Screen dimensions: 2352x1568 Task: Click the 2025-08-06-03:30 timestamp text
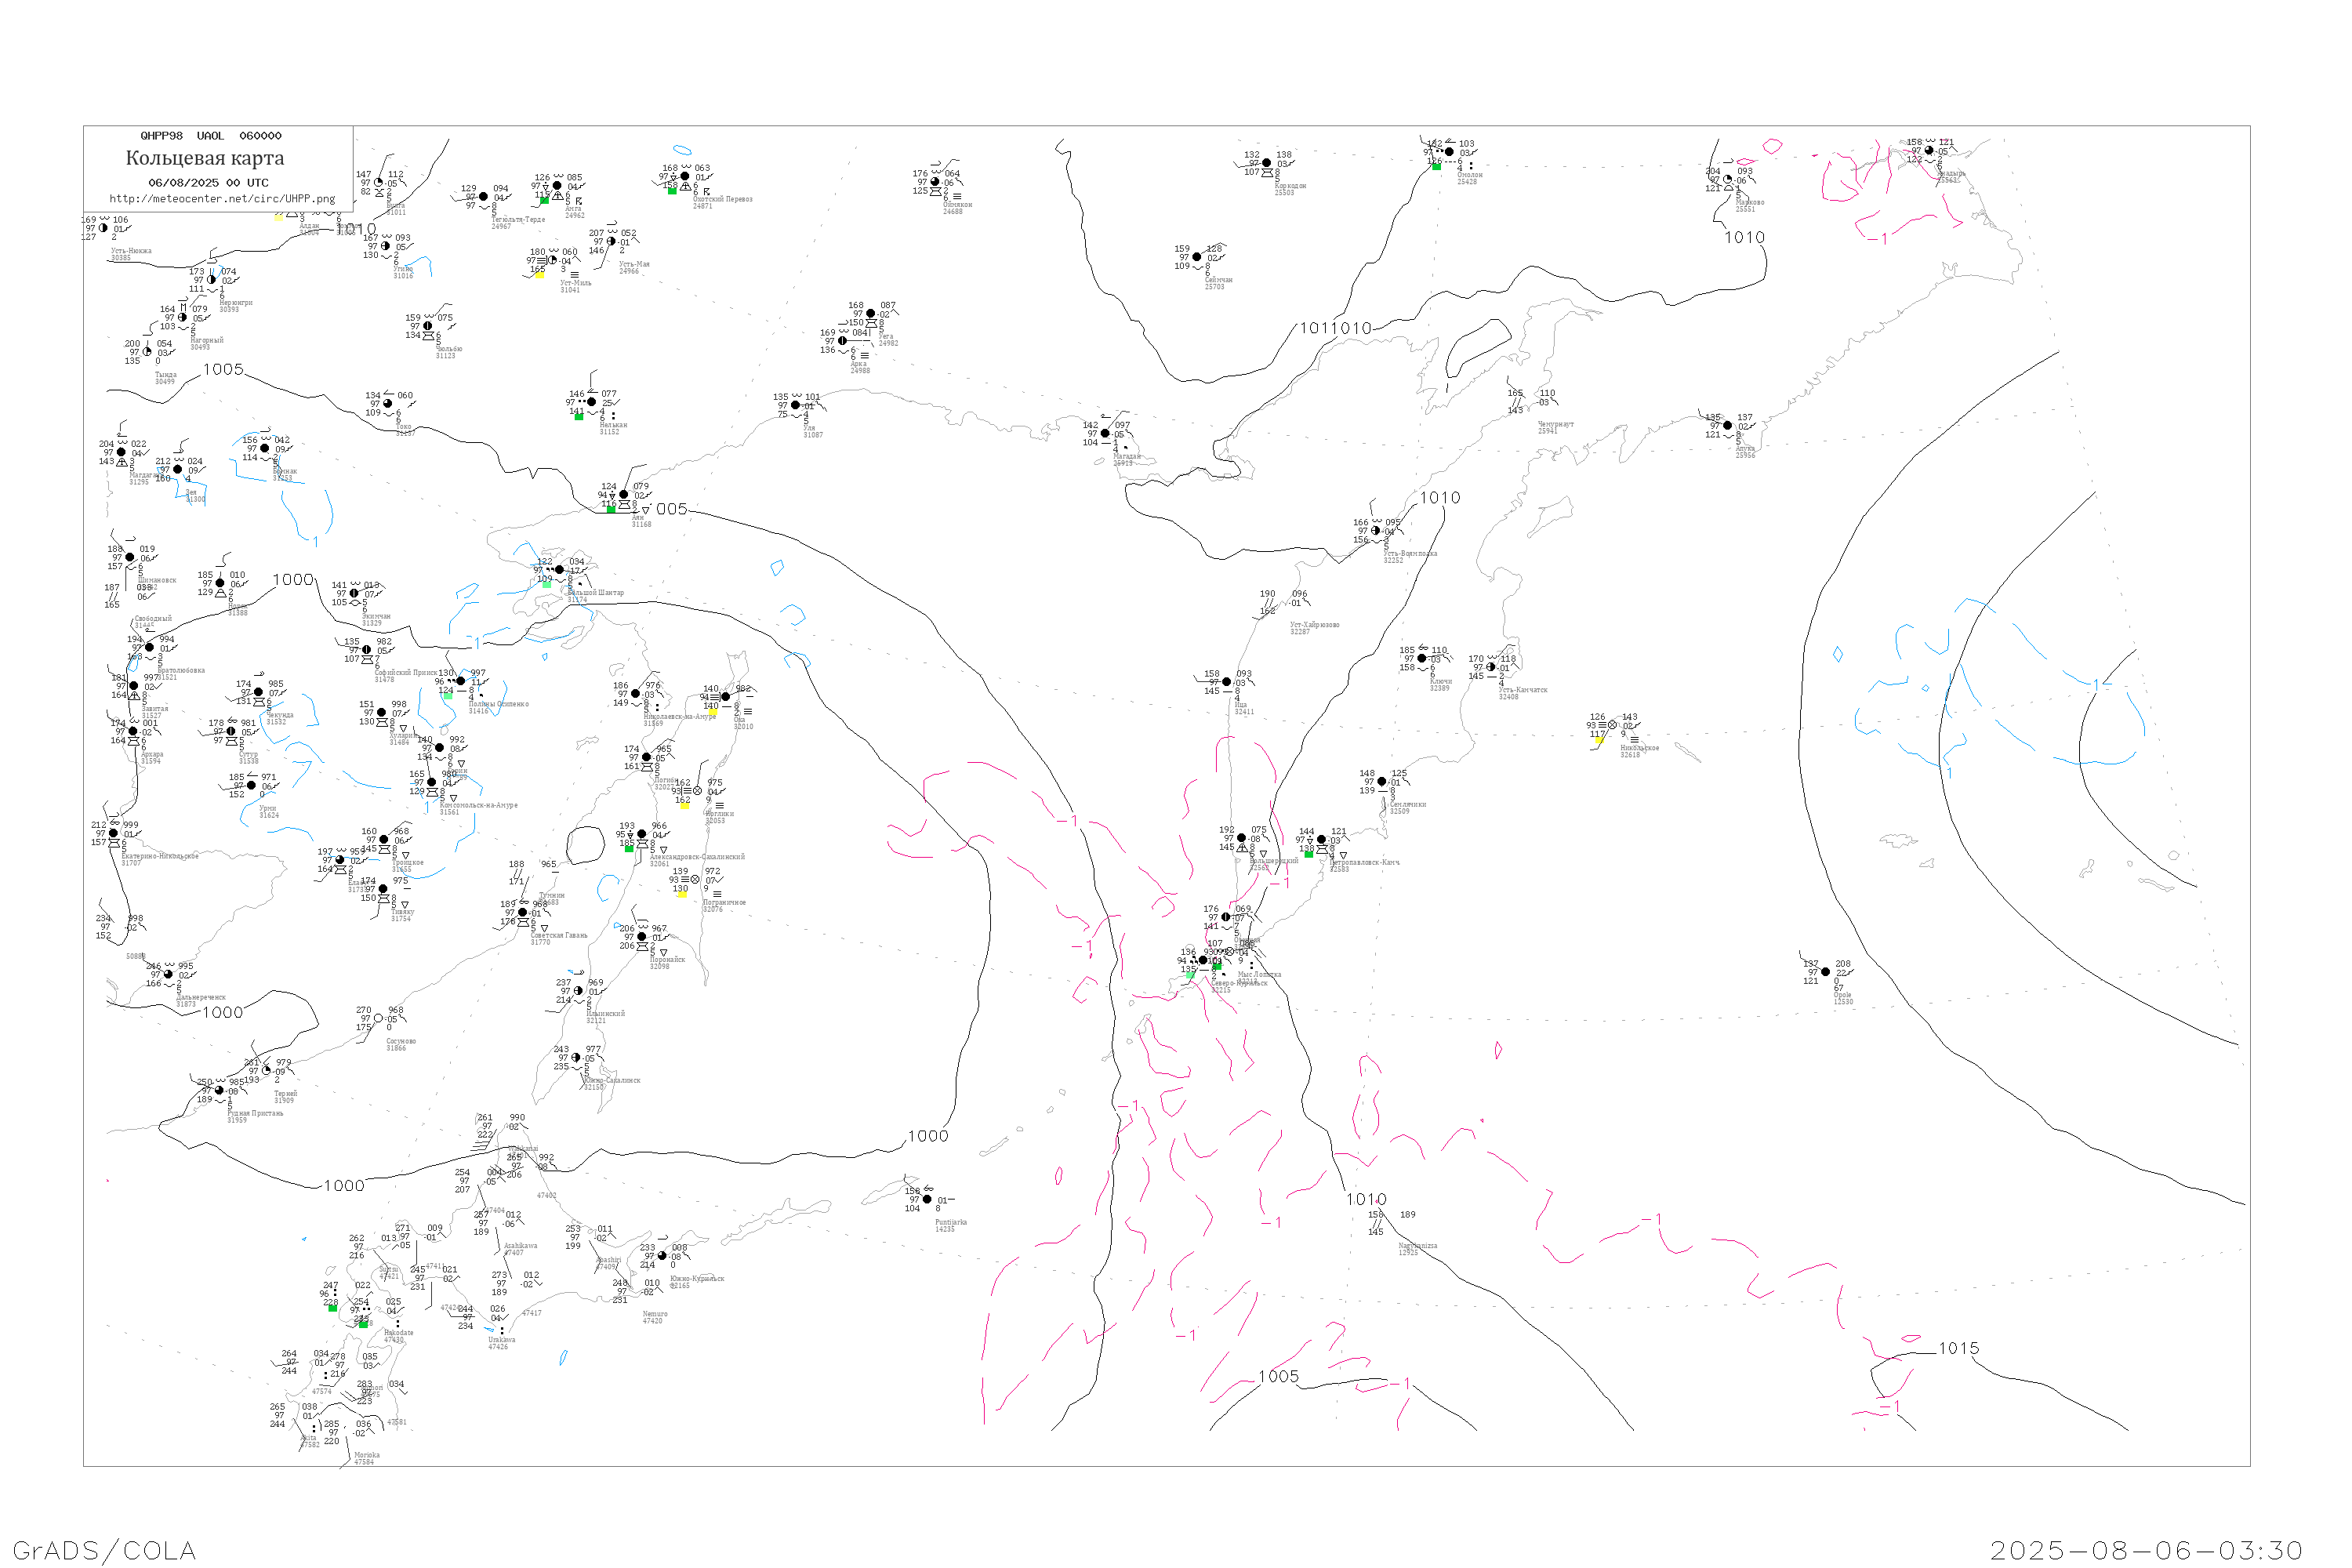coord(2146,1550)
